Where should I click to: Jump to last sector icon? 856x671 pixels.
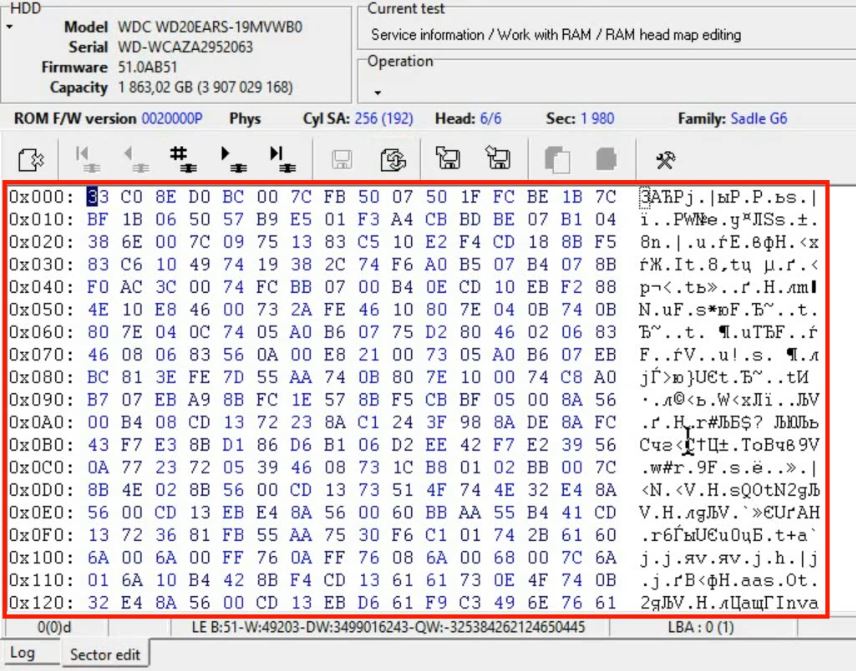pos(280,159)
